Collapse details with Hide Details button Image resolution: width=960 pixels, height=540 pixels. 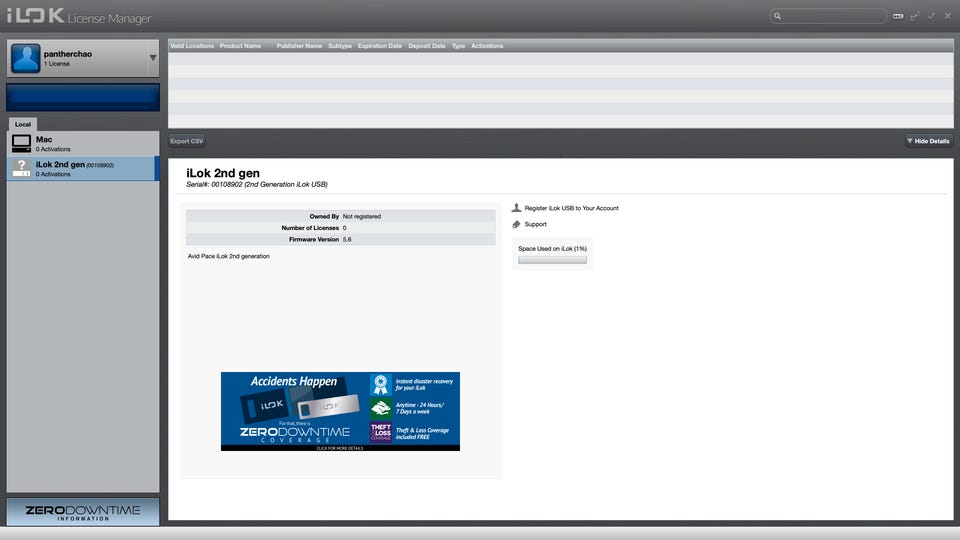pyautogui.click(x=928, y=141)
